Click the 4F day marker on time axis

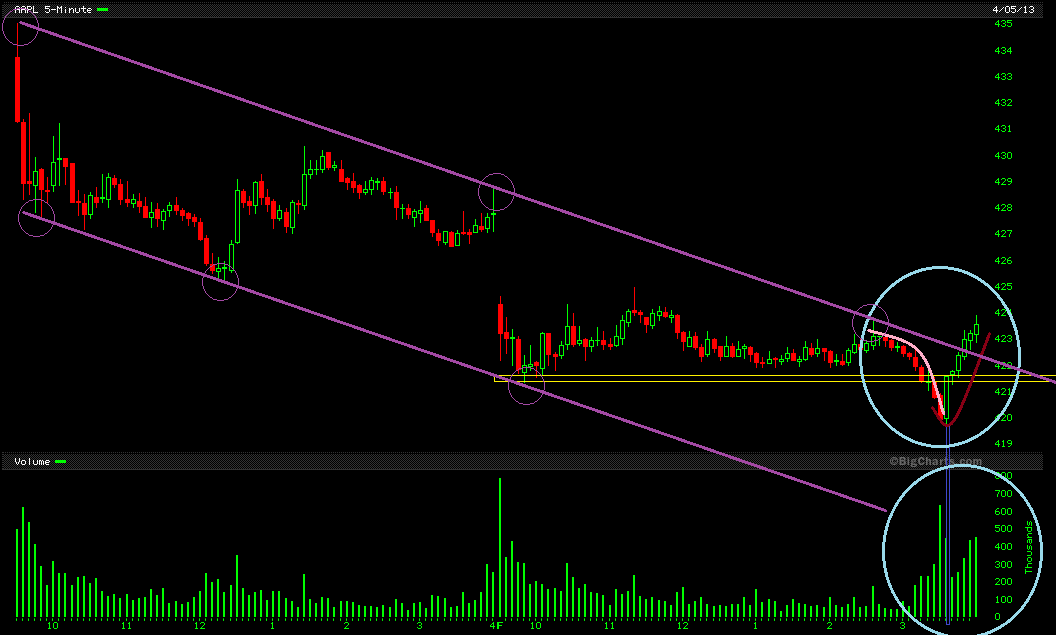tap(496, 626)
